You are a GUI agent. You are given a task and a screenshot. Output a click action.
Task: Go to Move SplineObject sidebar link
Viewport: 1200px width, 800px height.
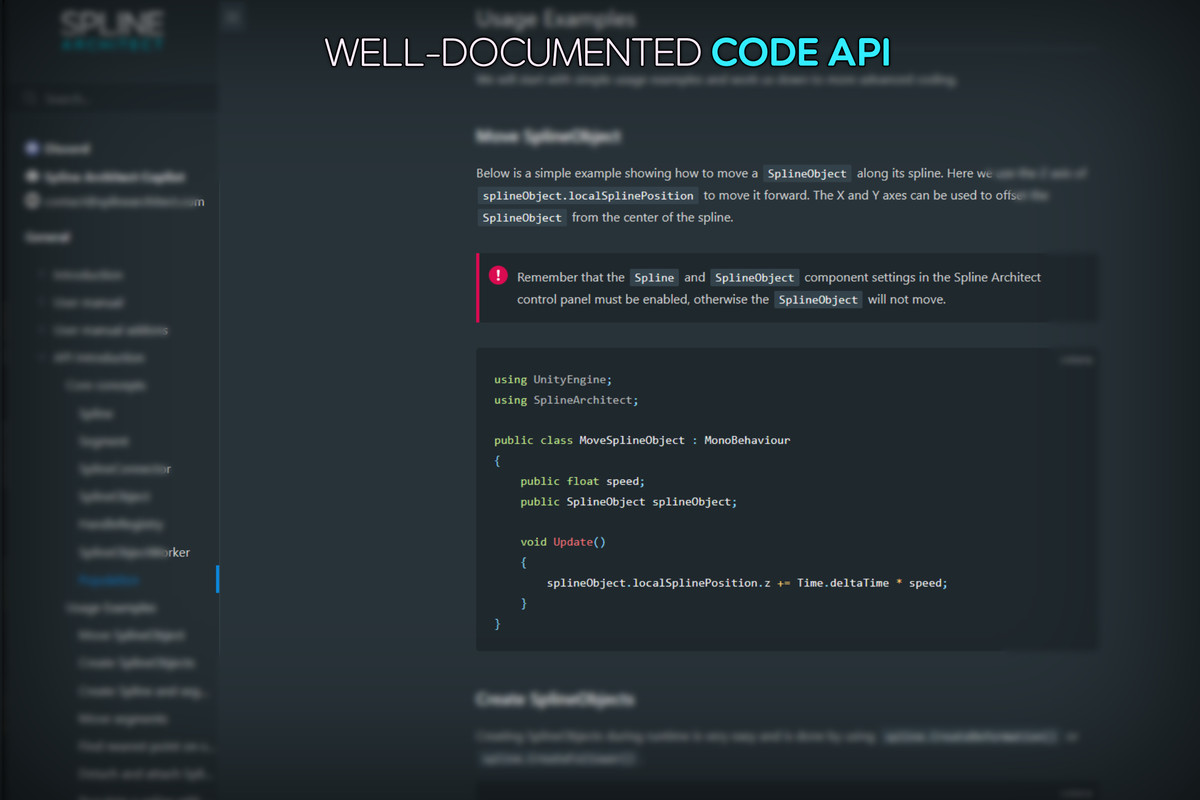click(131, 635)
